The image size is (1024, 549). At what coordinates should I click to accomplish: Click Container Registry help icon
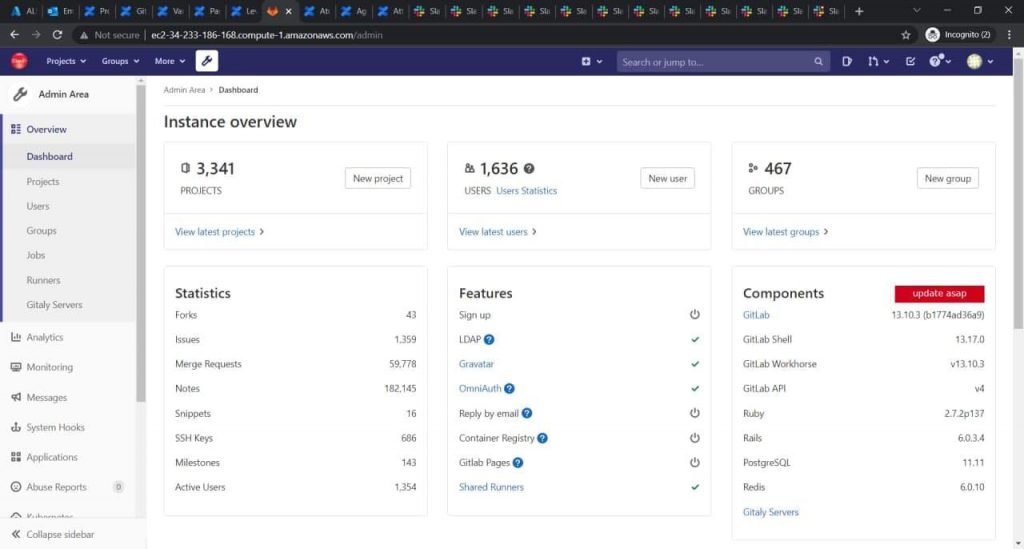coord(542,438)
